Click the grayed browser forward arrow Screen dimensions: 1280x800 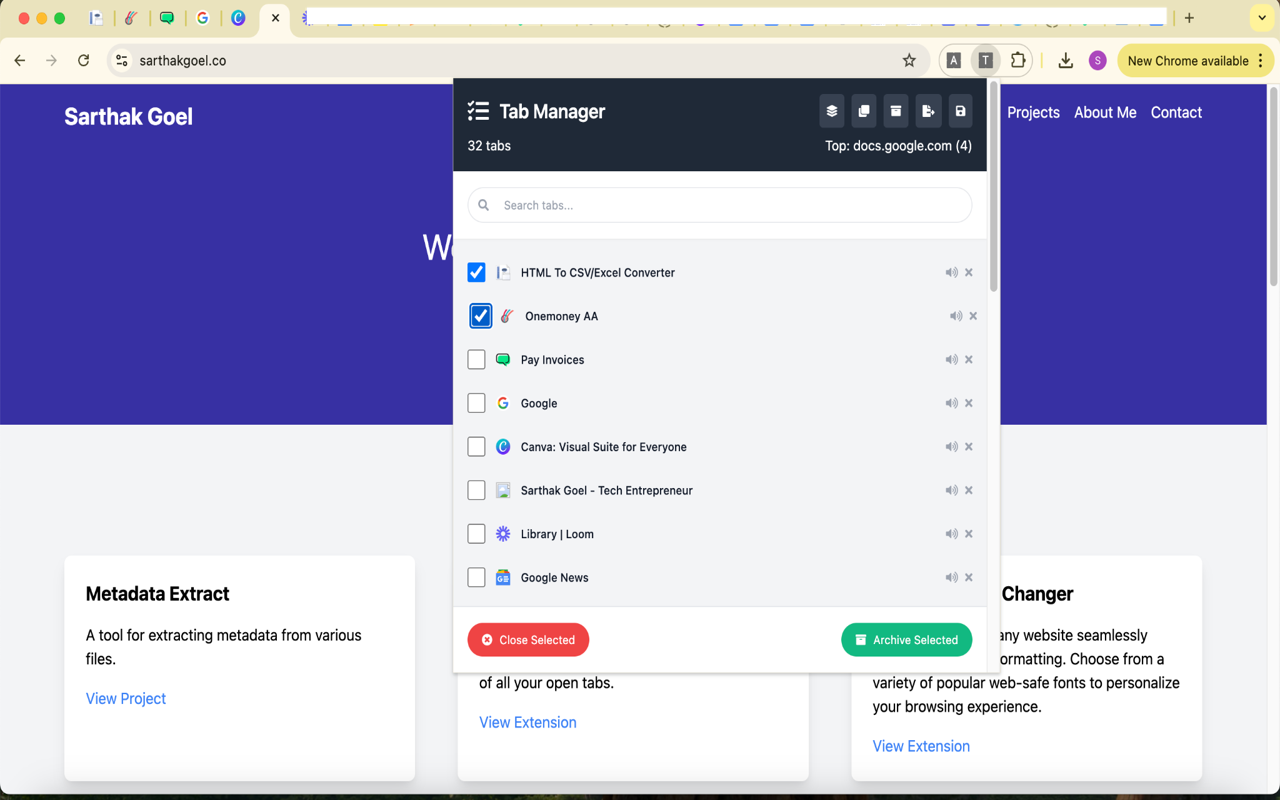pyautogui.click(x=52, y=61)
